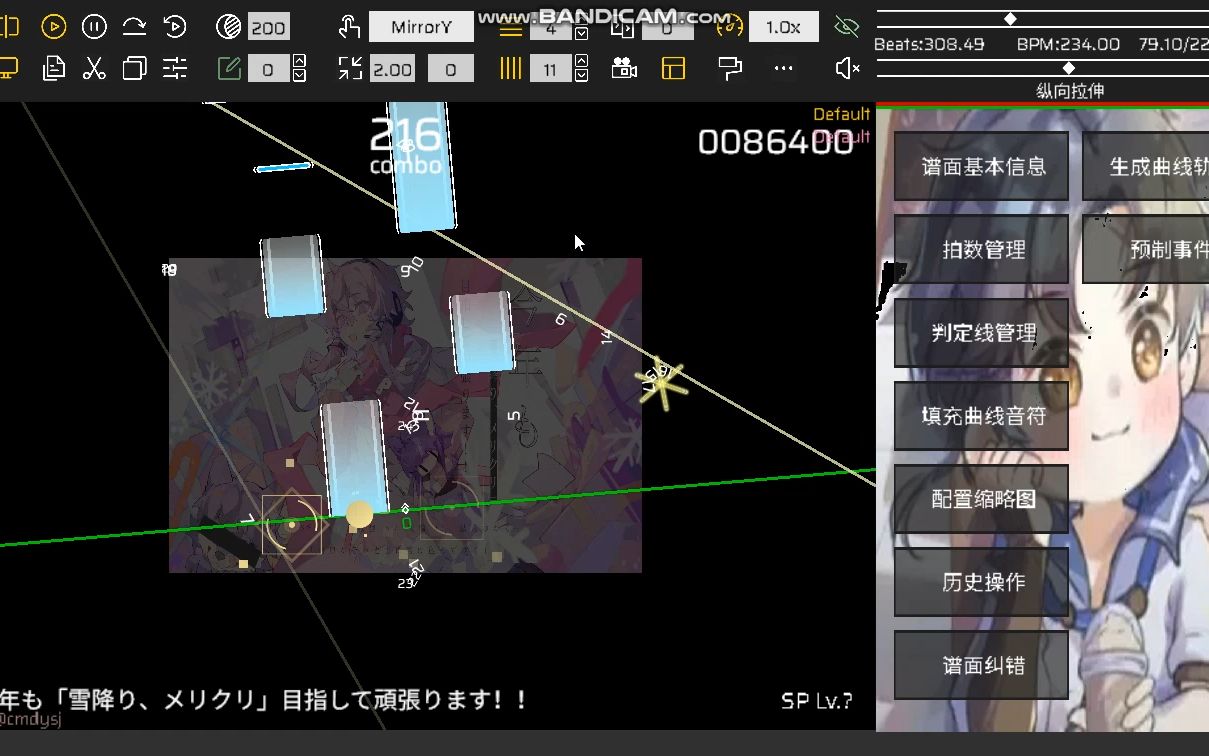1209x756 pixels.
Task: Click the tap-hand gesture icon
Action: pos(348,27)
